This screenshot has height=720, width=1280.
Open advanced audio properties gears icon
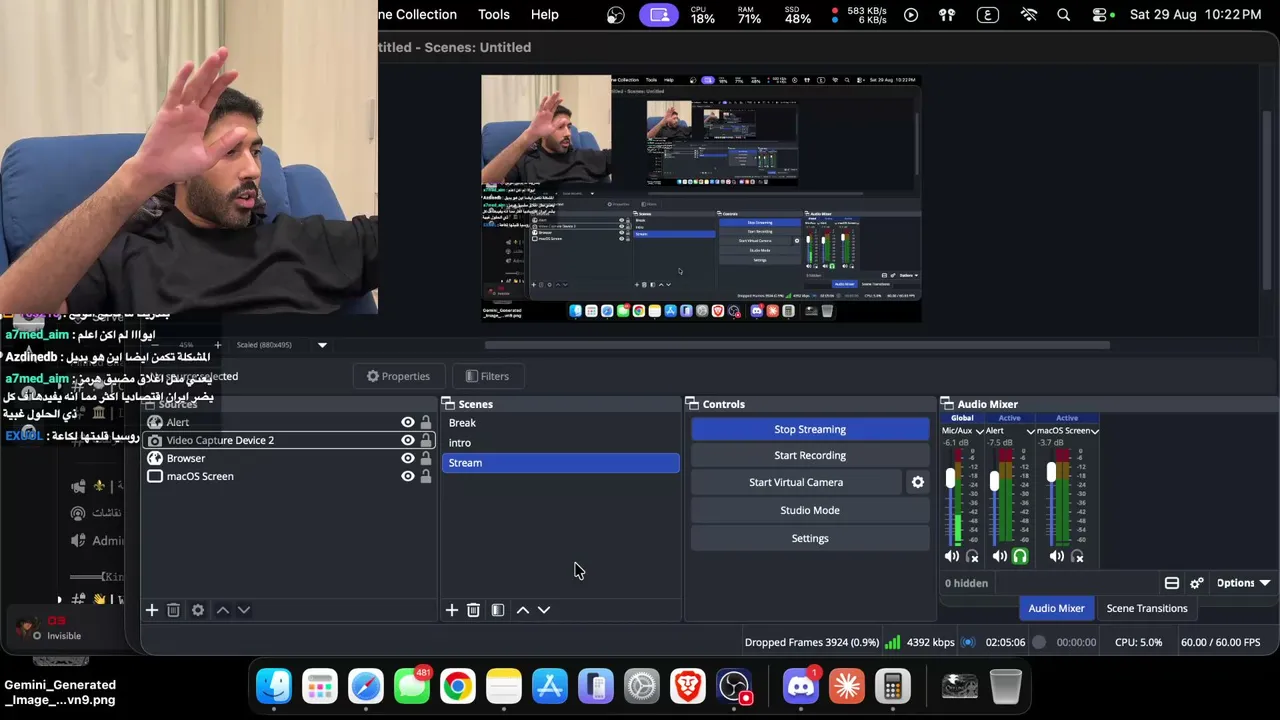pyautogui.click(x=1196, y=583)
